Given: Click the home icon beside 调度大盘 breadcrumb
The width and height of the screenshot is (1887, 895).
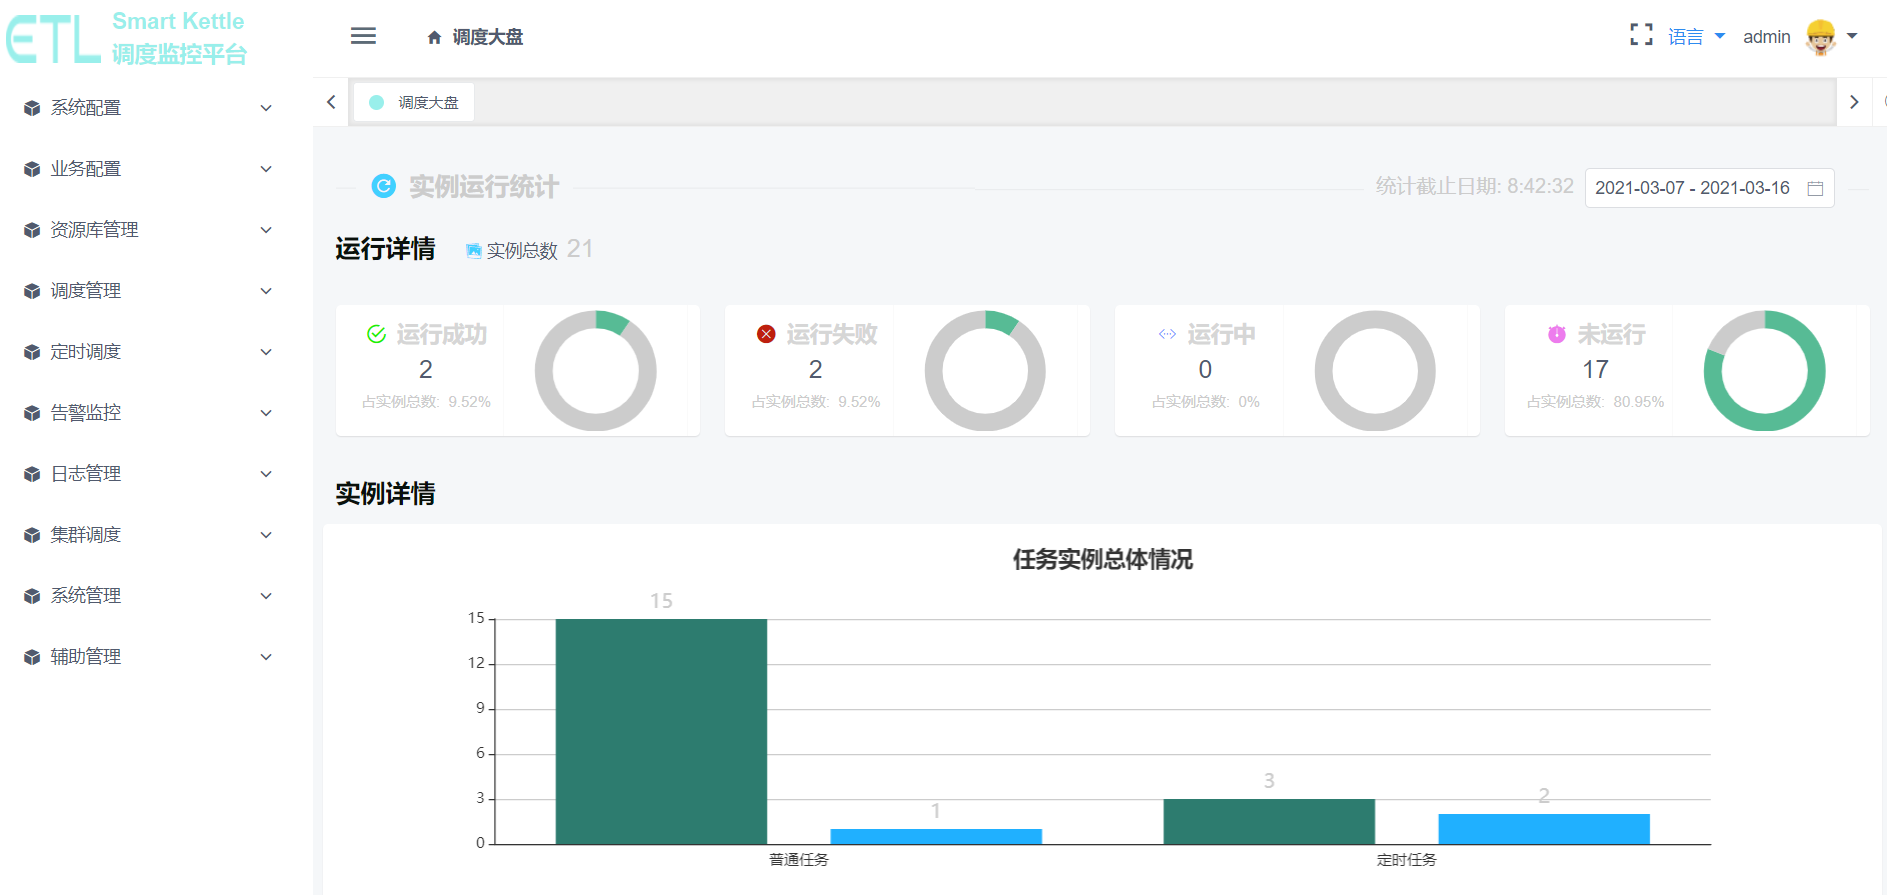Looking at the screenshot, I should click(x=434, y=37).
